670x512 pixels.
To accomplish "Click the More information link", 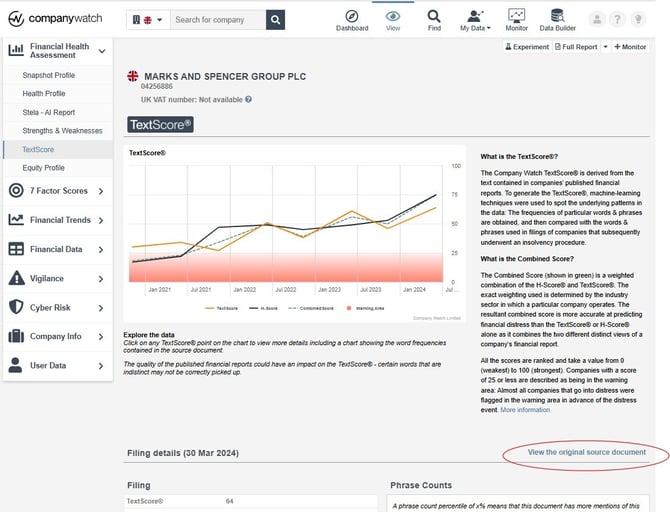I will tap(526, 410).
